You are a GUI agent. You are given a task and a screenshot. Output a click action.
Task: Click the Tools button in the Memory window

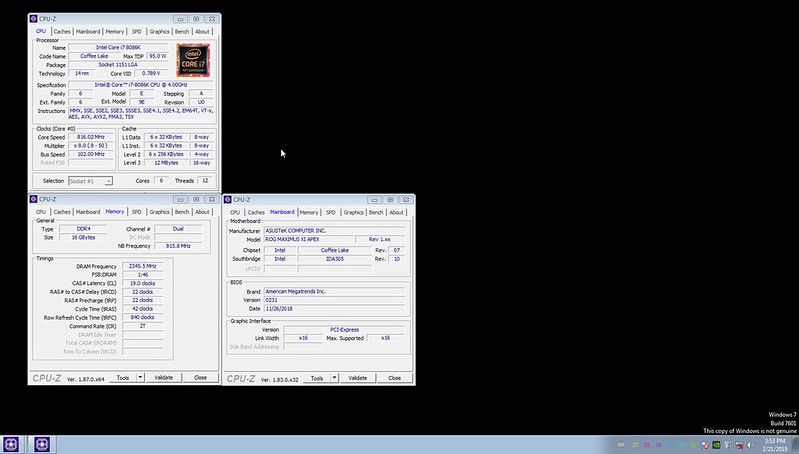(x=123, y=378)
